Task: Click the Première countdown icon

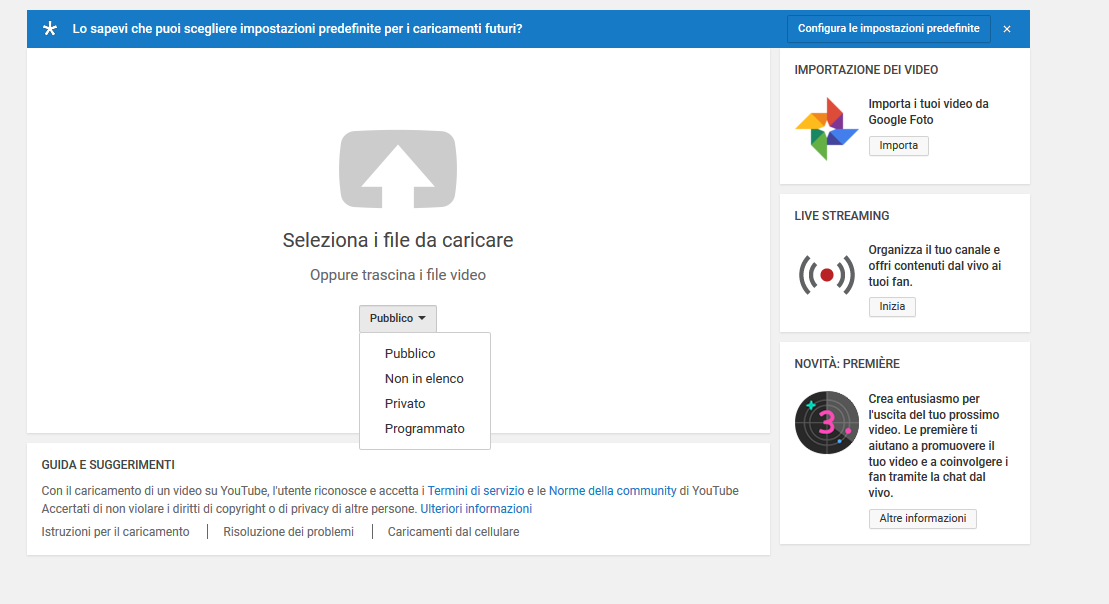Action: click(x=826, y=423)
